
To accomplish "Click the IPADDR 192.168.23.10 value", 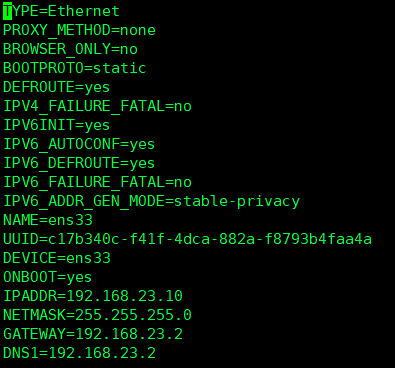I will pyautogui.click(x=125, y=296).
